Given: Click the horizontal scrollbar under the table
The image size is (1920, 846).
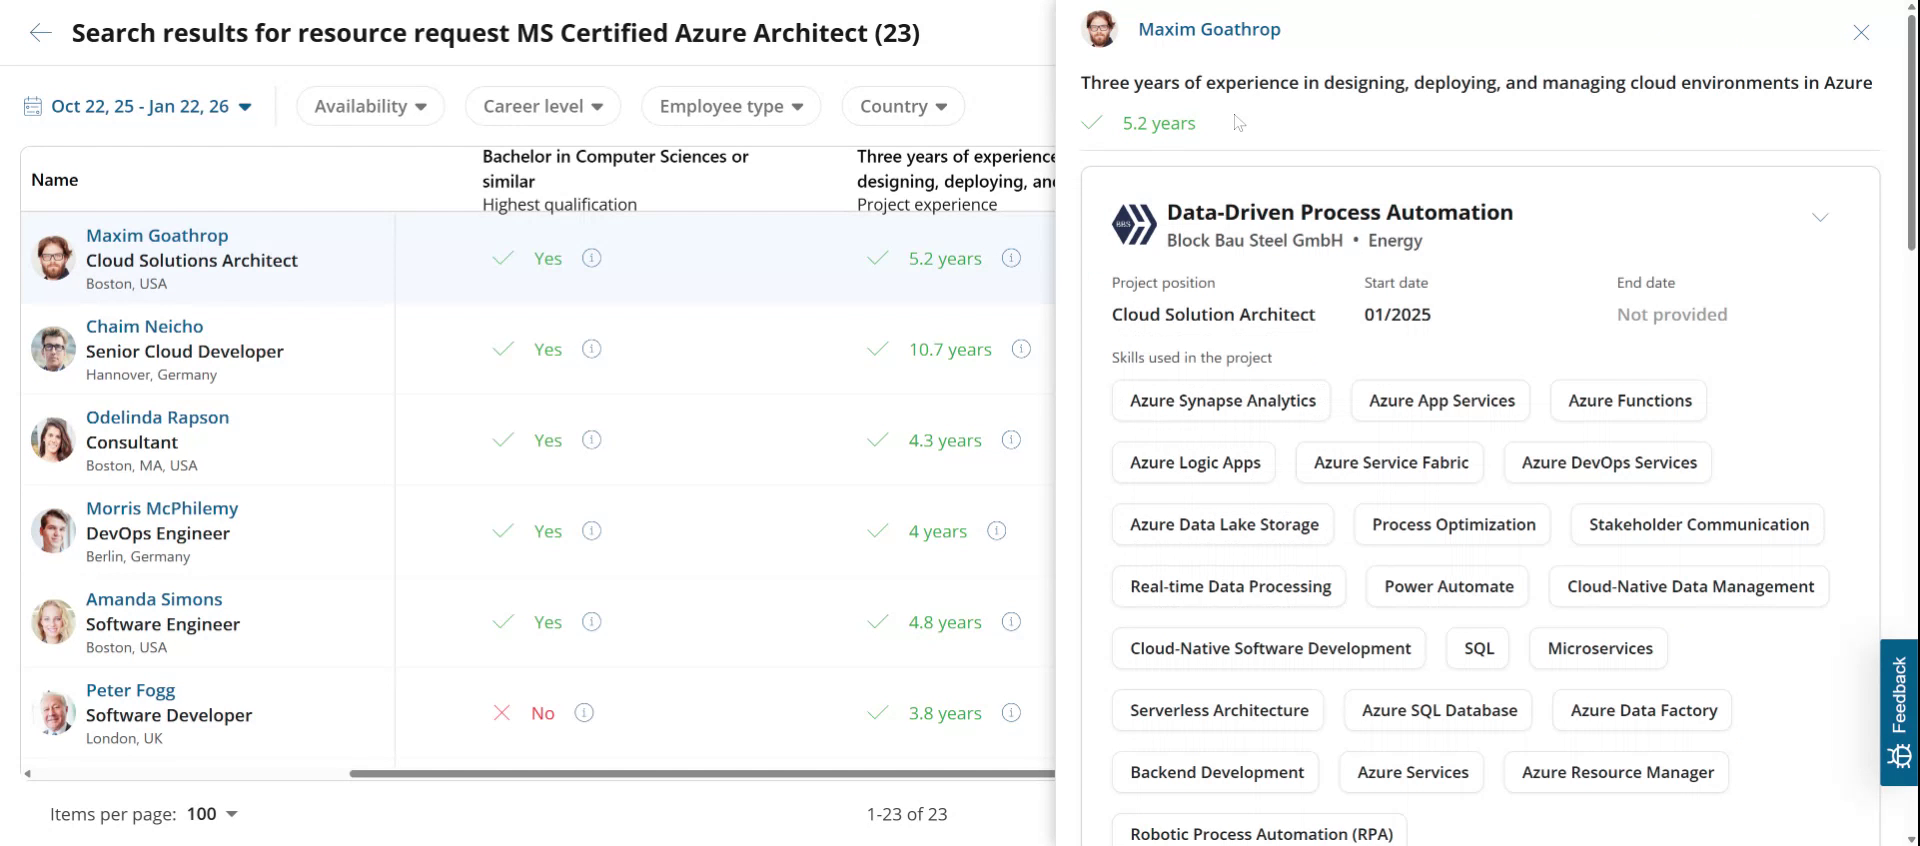Looking at the screenshot, I should coord(700,773).
